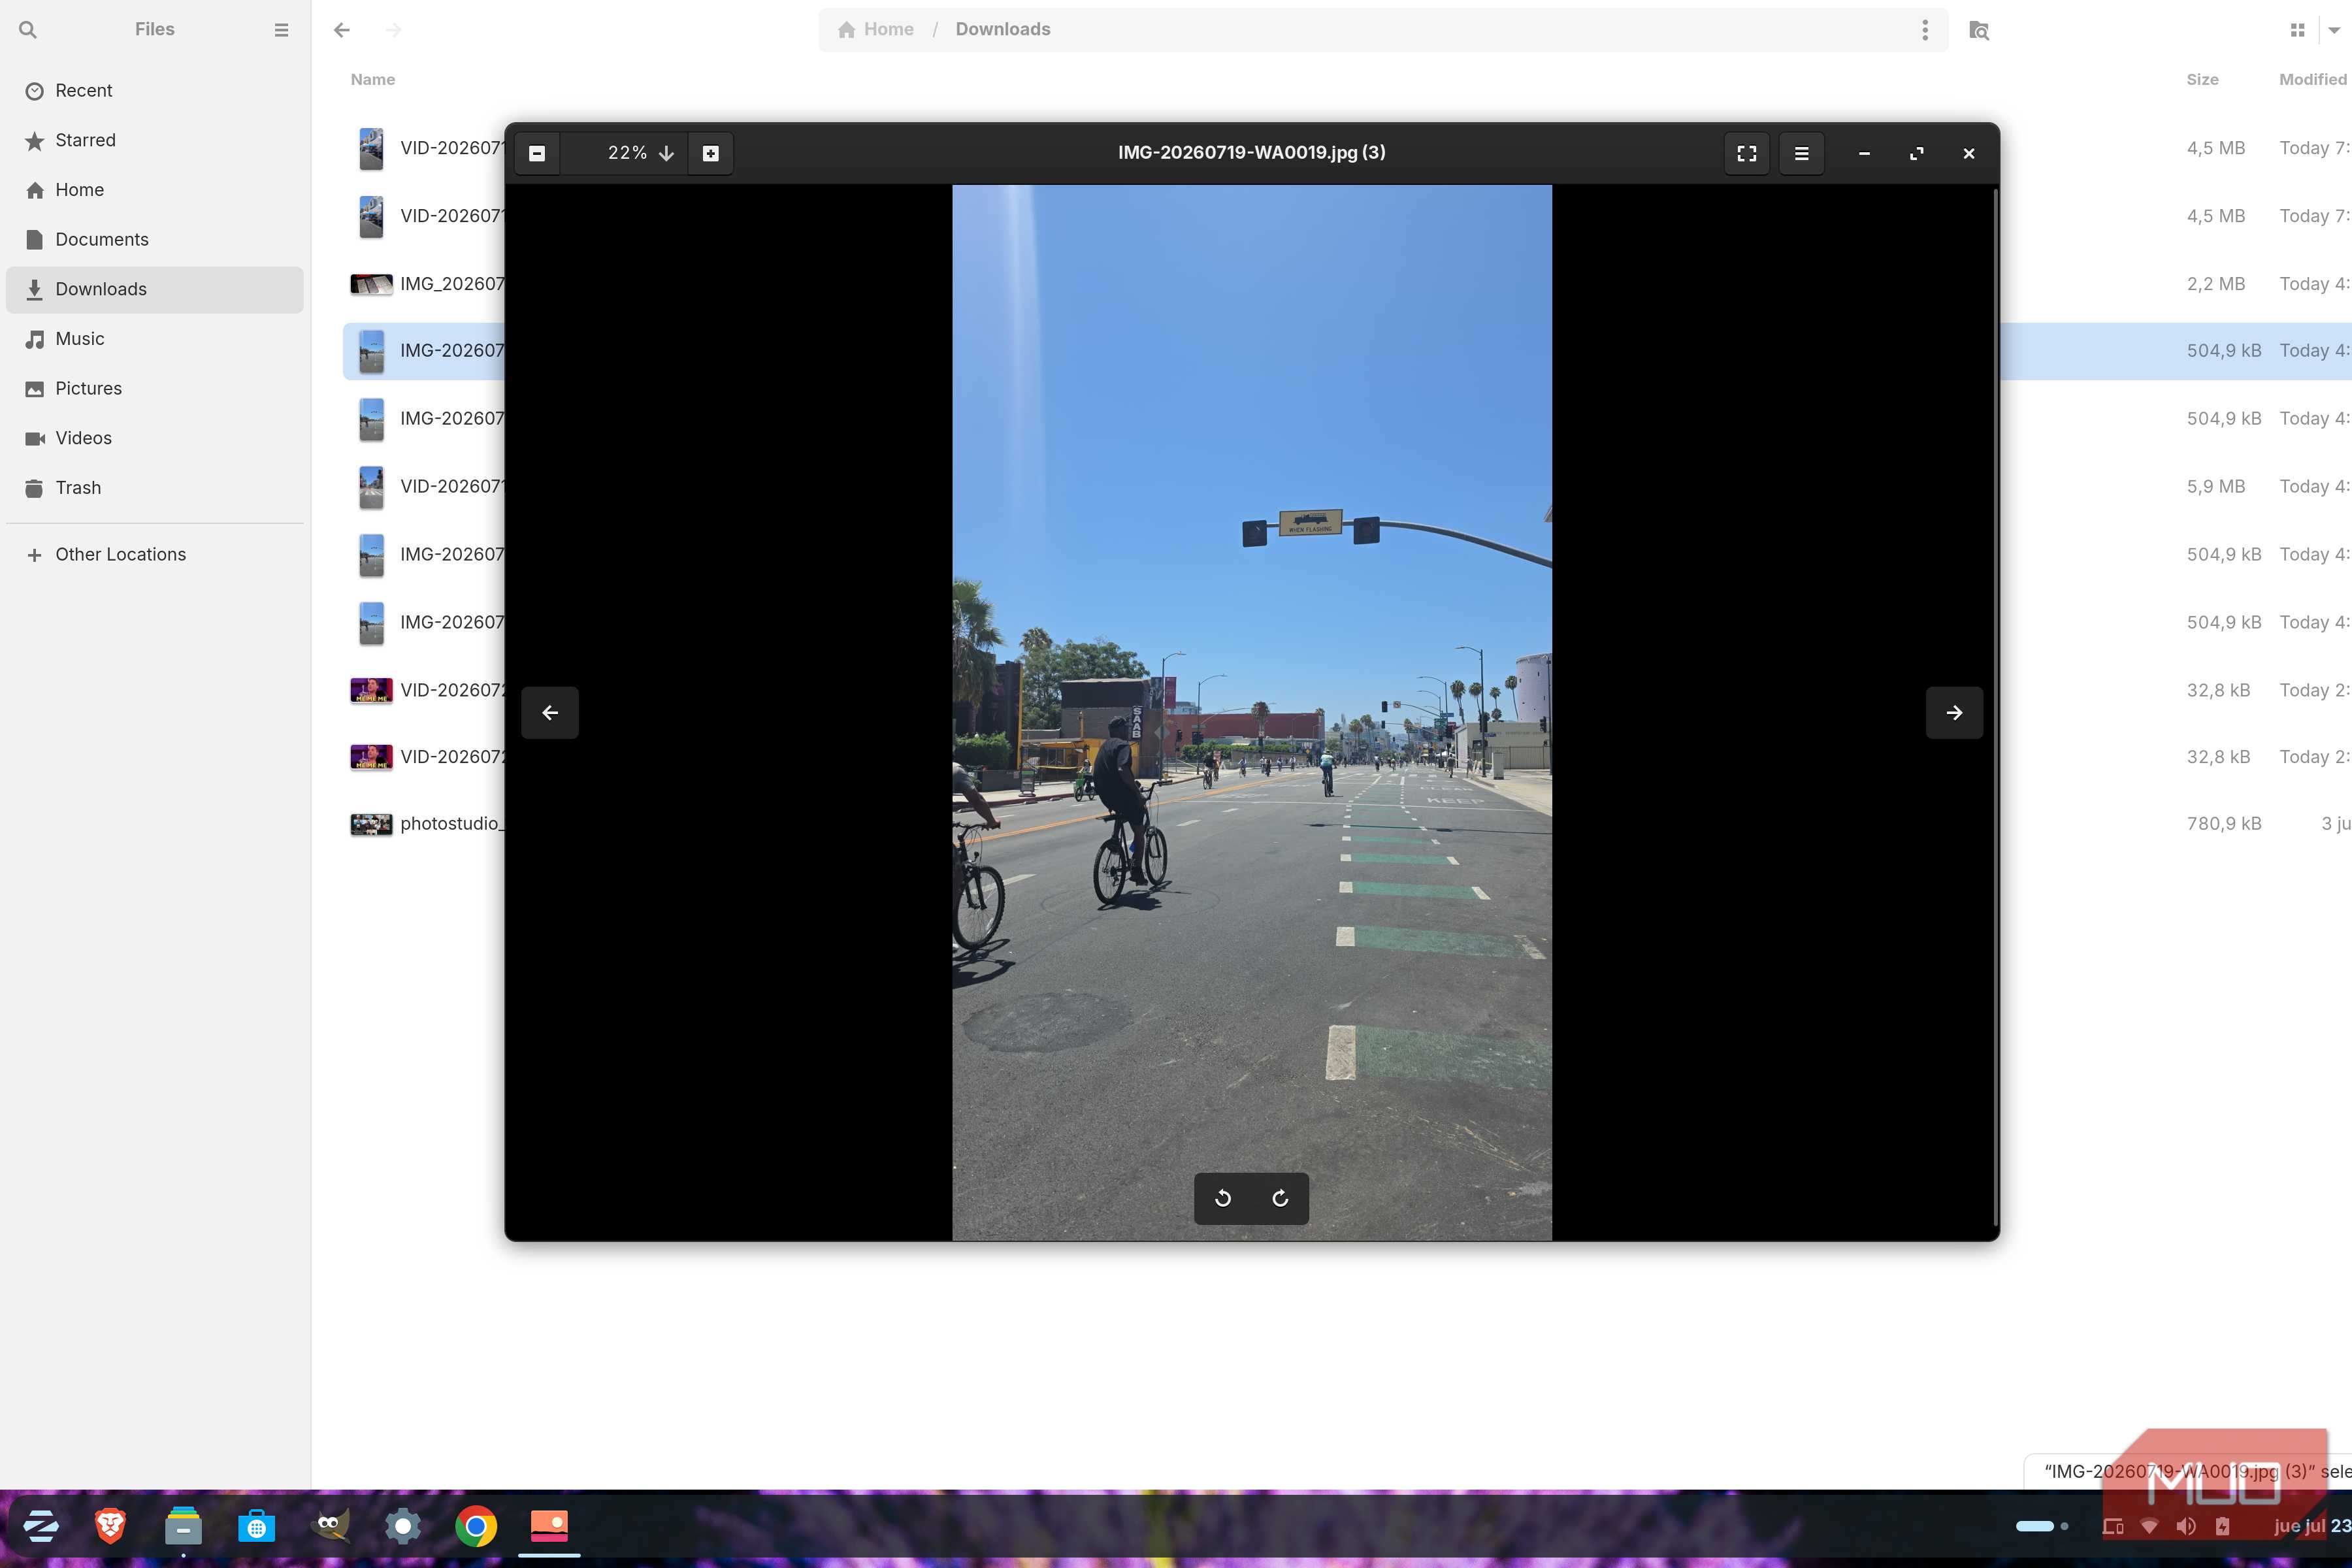
Task: Click the search folder icon in Files
Action: (x=1979, y=30)
